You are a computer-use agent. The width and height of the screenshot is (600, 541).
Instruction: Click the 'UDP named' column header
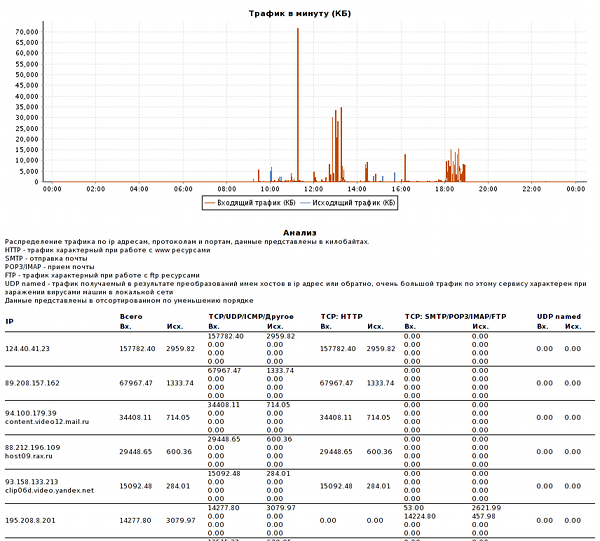point(559,316)
